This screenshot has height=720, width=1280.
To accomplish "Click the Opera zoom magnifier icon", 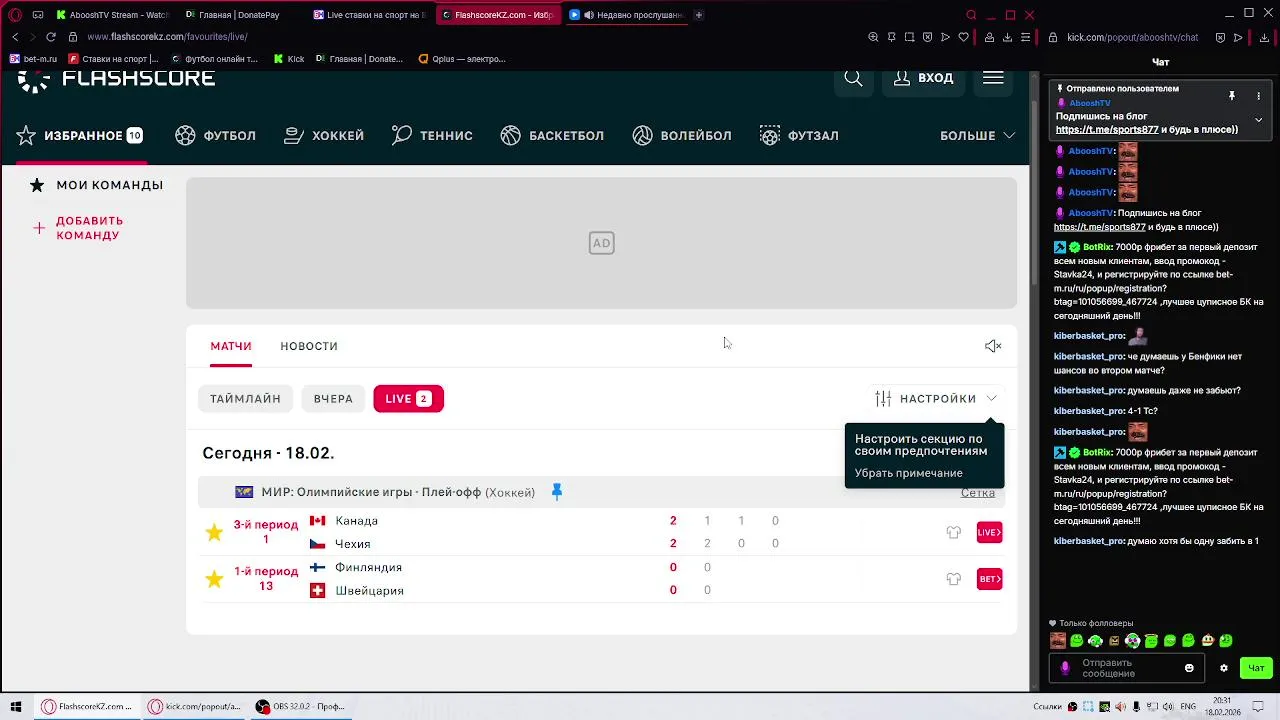I will 873,37.
